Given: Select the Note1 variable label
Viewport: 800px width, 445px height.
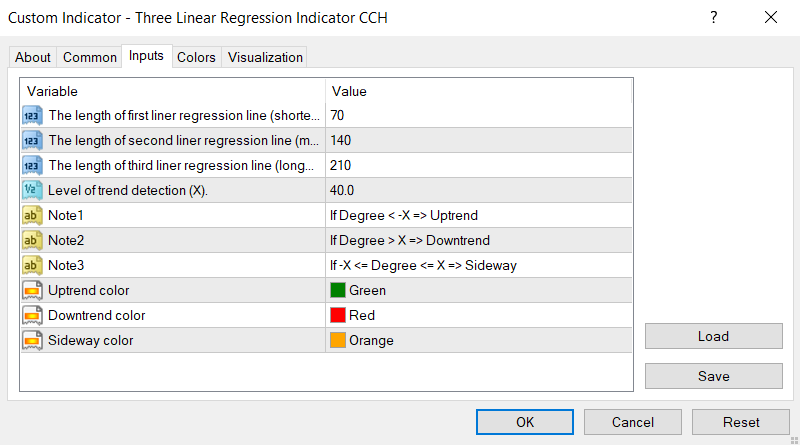Looking at the screenshot, I should pos(66,215).
